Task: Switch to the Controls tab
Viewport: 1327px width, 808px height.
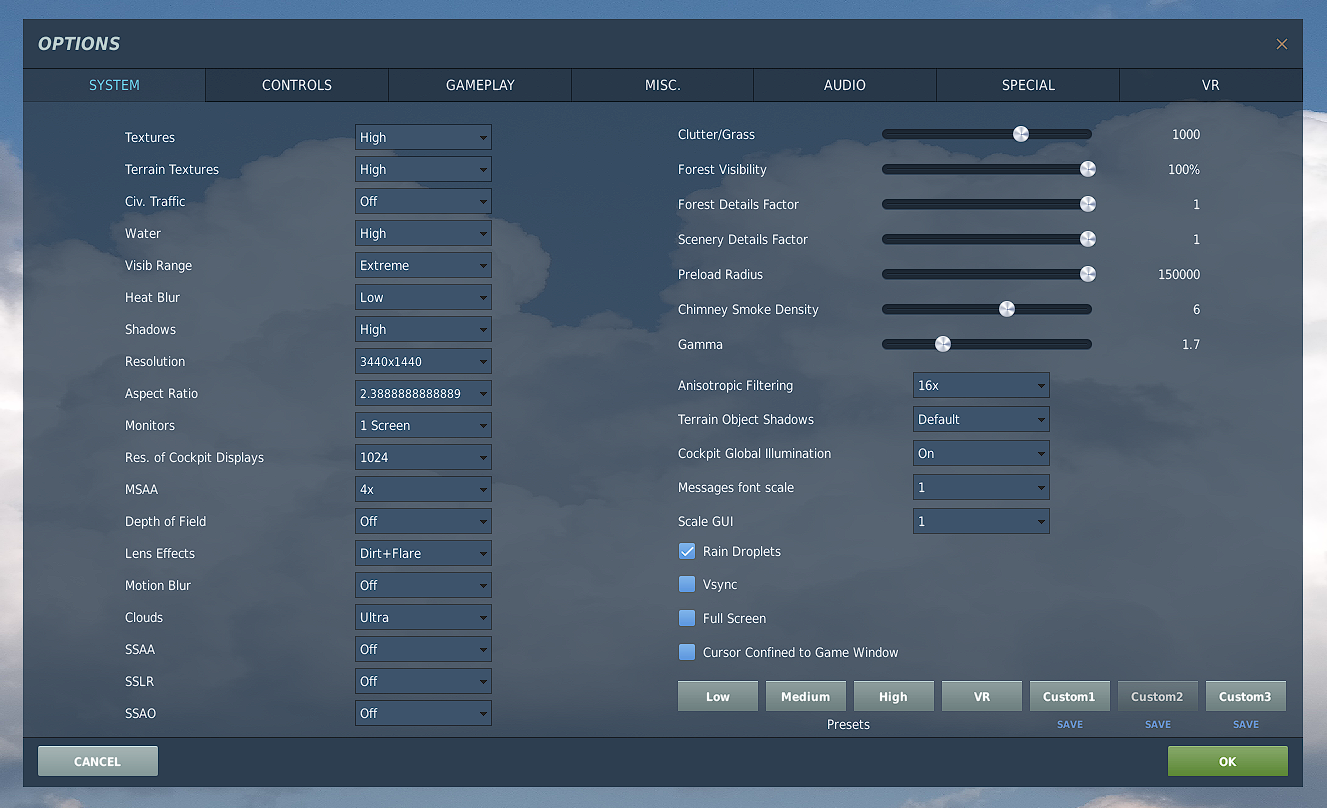Action: click(297, 85)
